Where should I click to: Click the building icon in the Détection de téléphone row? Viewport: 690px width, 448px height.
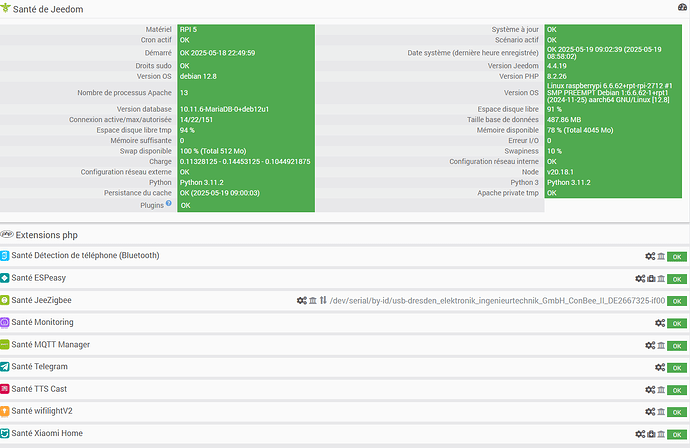coord(661,256)
